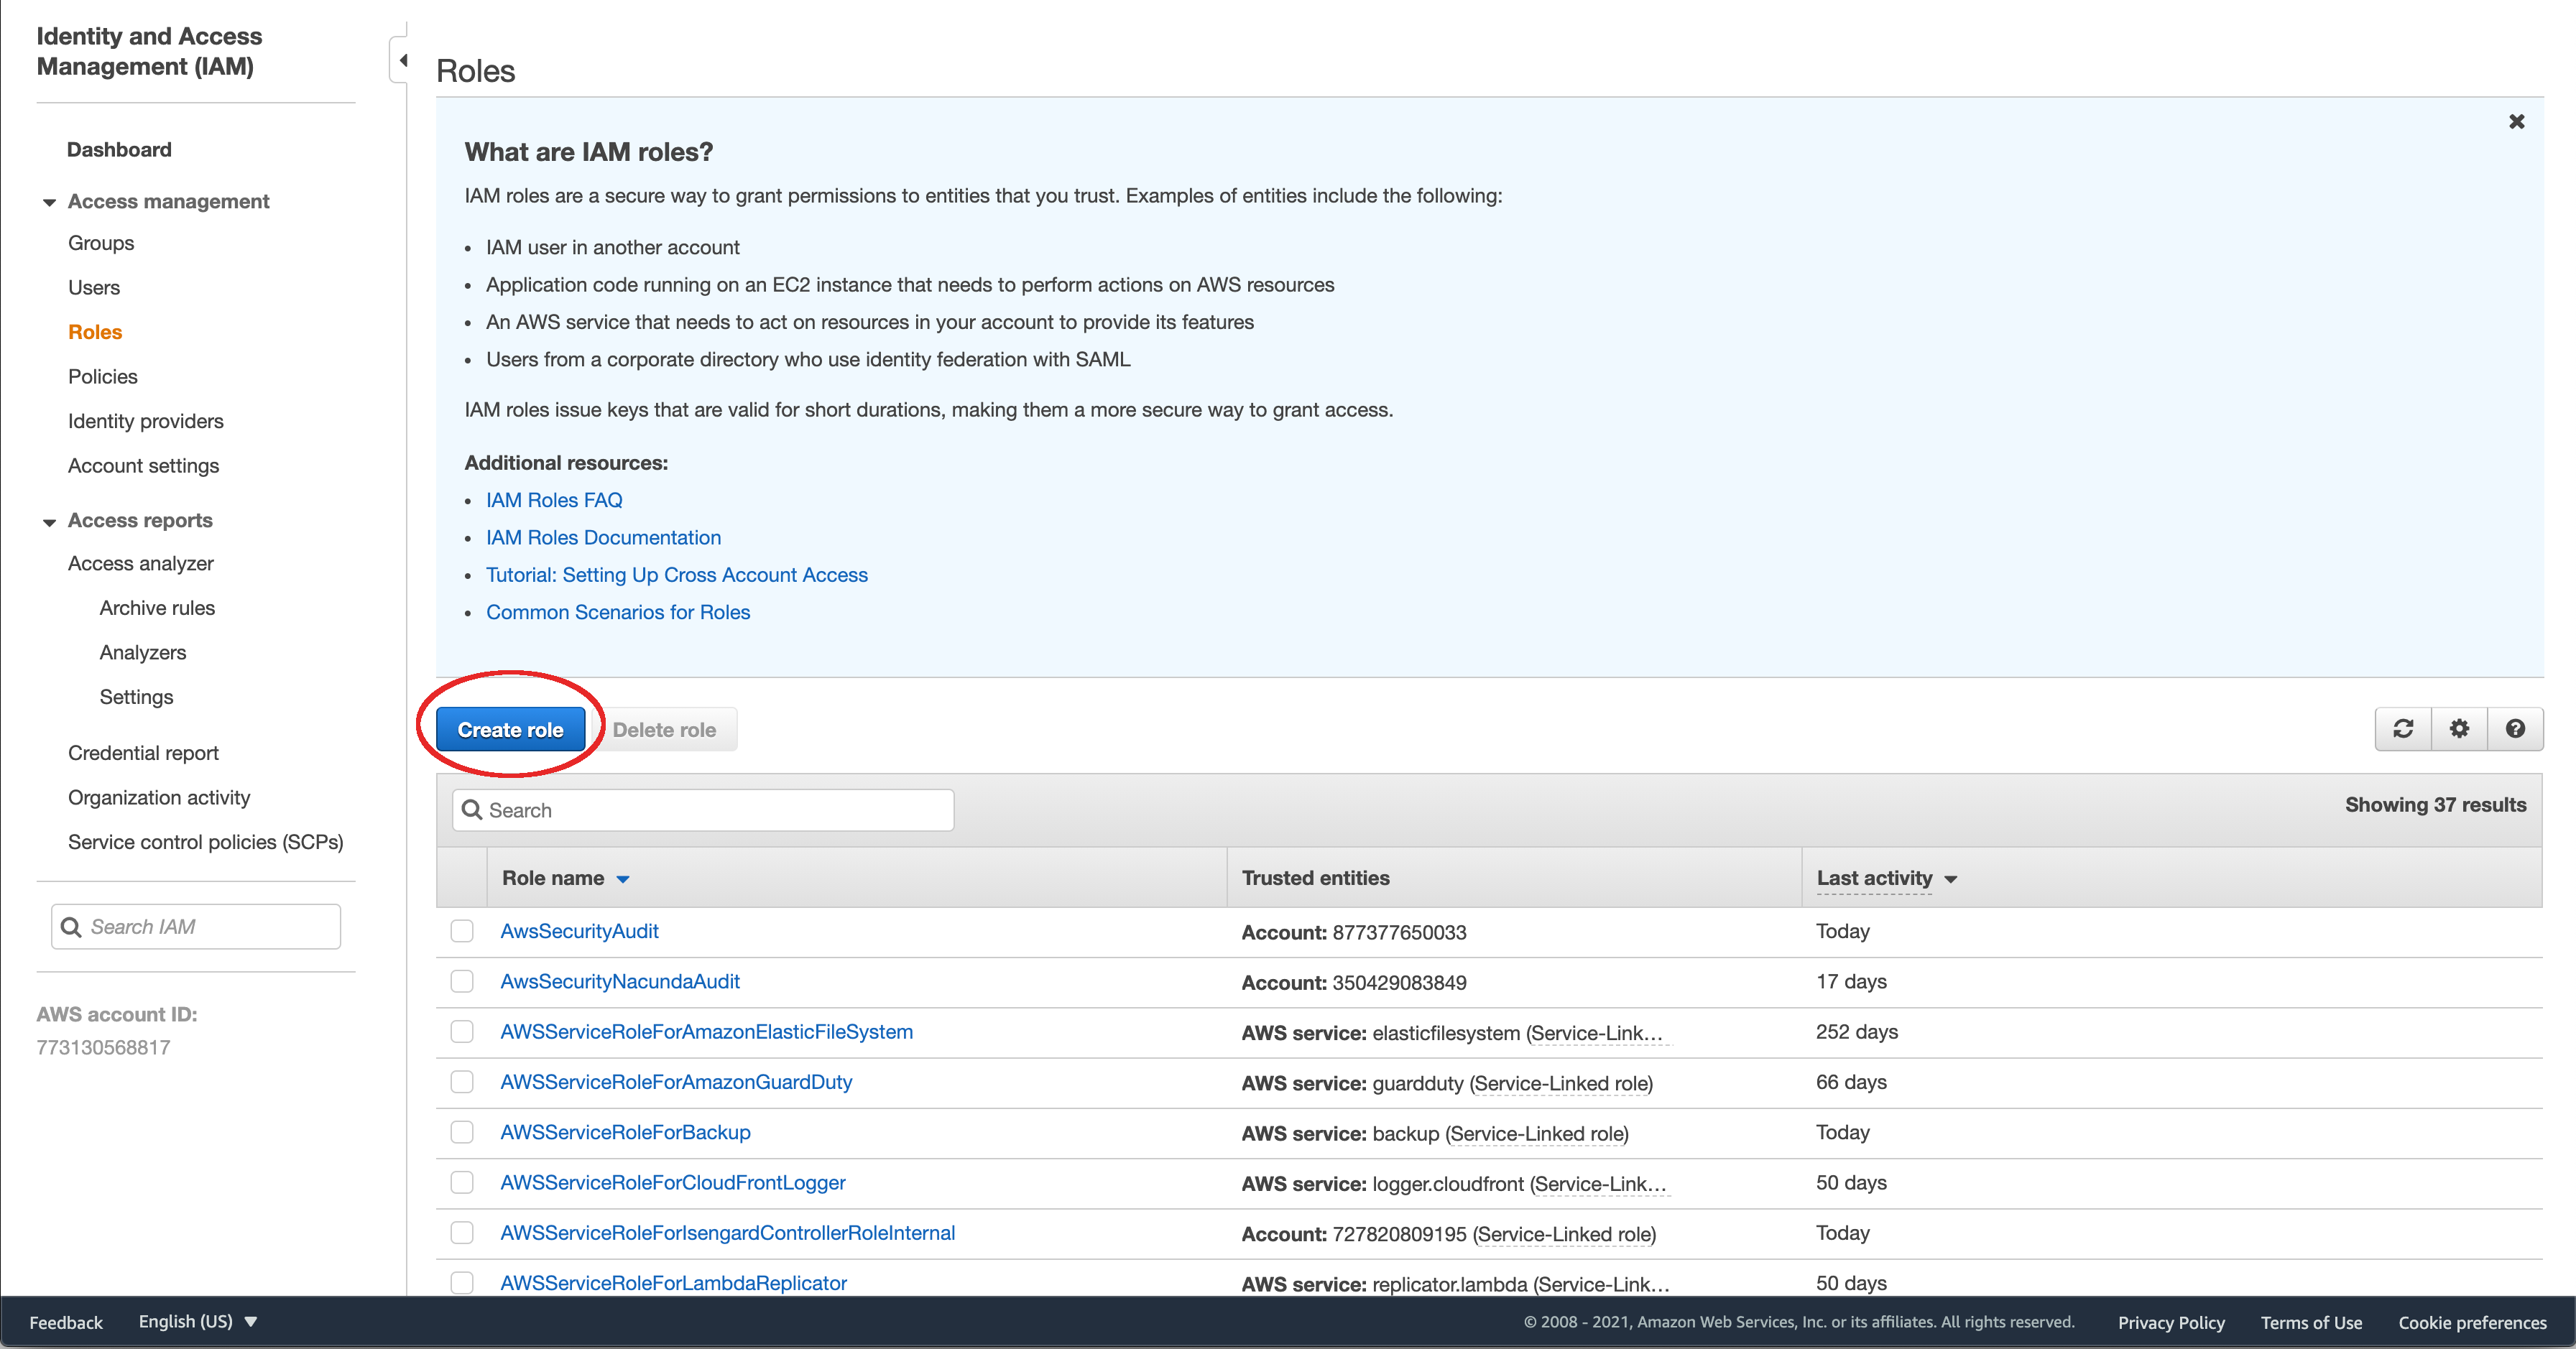This screenshot has height=1349, width=2576.
Task: Open the AwsSecurityNacundaAudit role
Action: pos(620,981)
